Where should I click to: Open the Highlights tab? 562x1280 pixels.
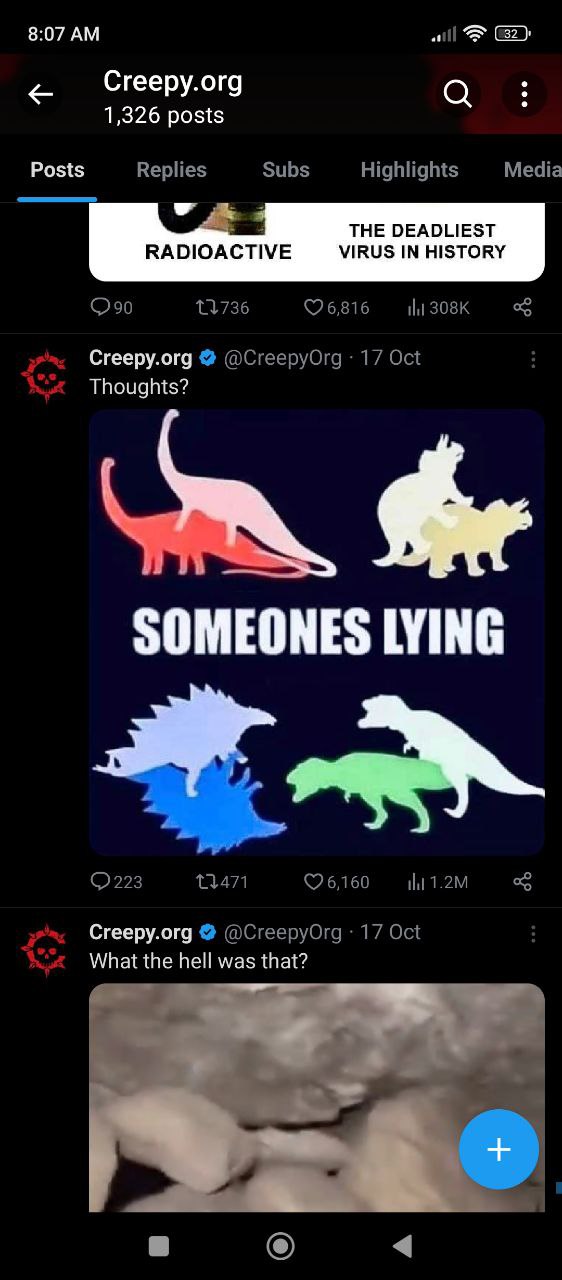point(409,170)
